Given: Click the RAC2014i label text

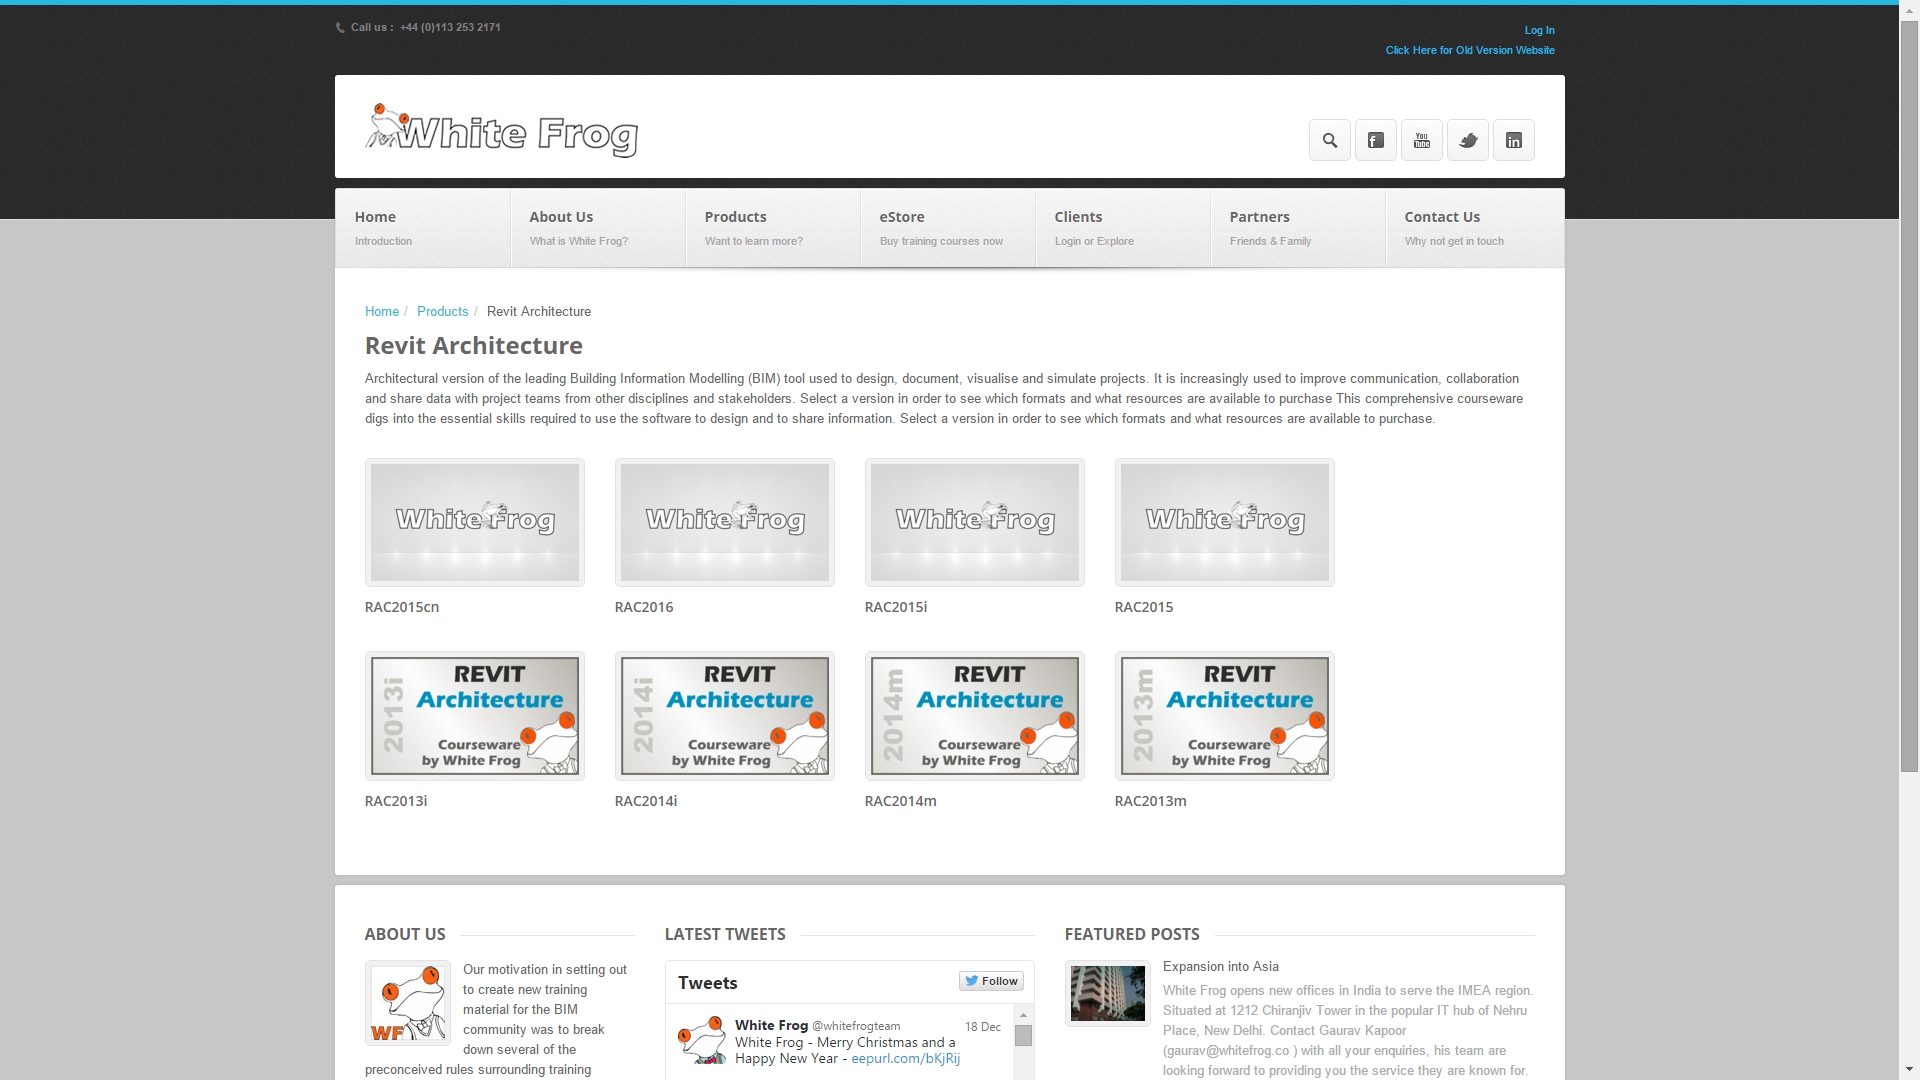Looking at the screenshot, I should tap(646, 801).
